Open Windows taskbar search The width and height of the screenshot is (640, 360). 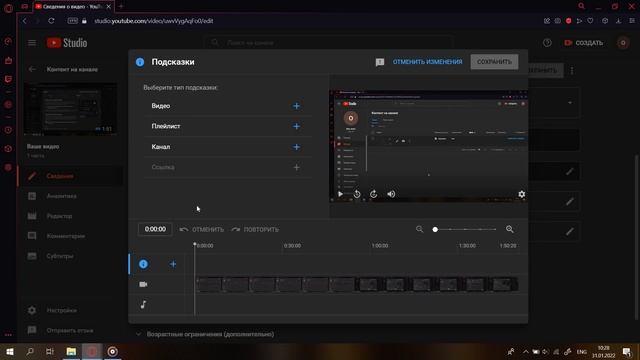[29, 351]
